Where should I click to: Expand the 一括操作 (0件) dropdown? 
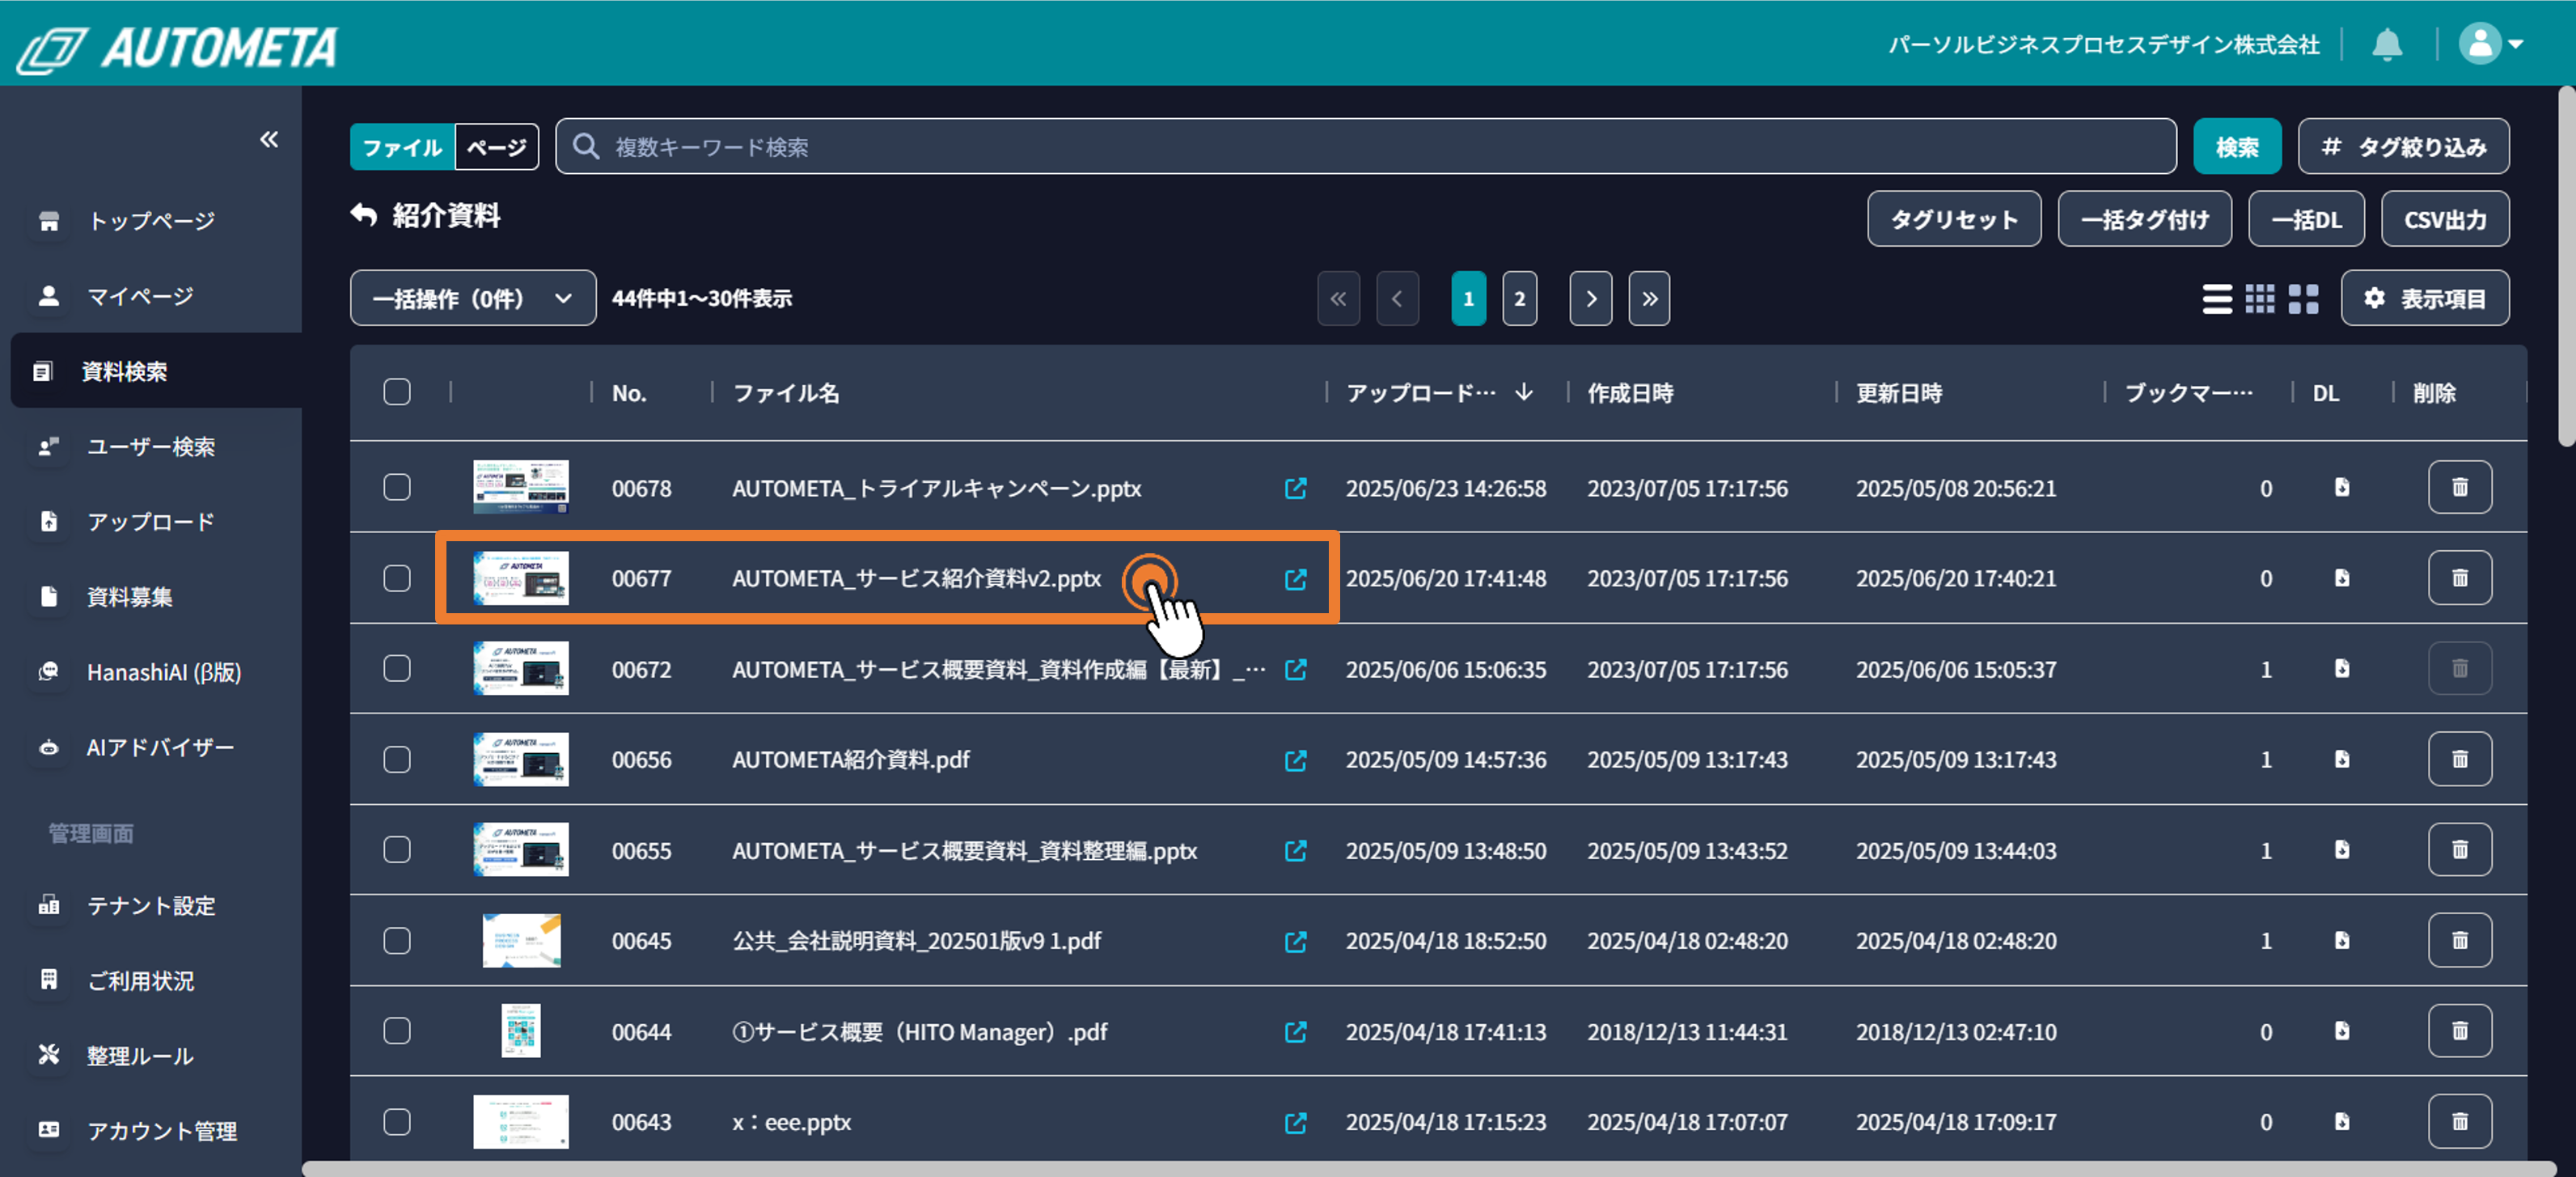coord(473,298)
